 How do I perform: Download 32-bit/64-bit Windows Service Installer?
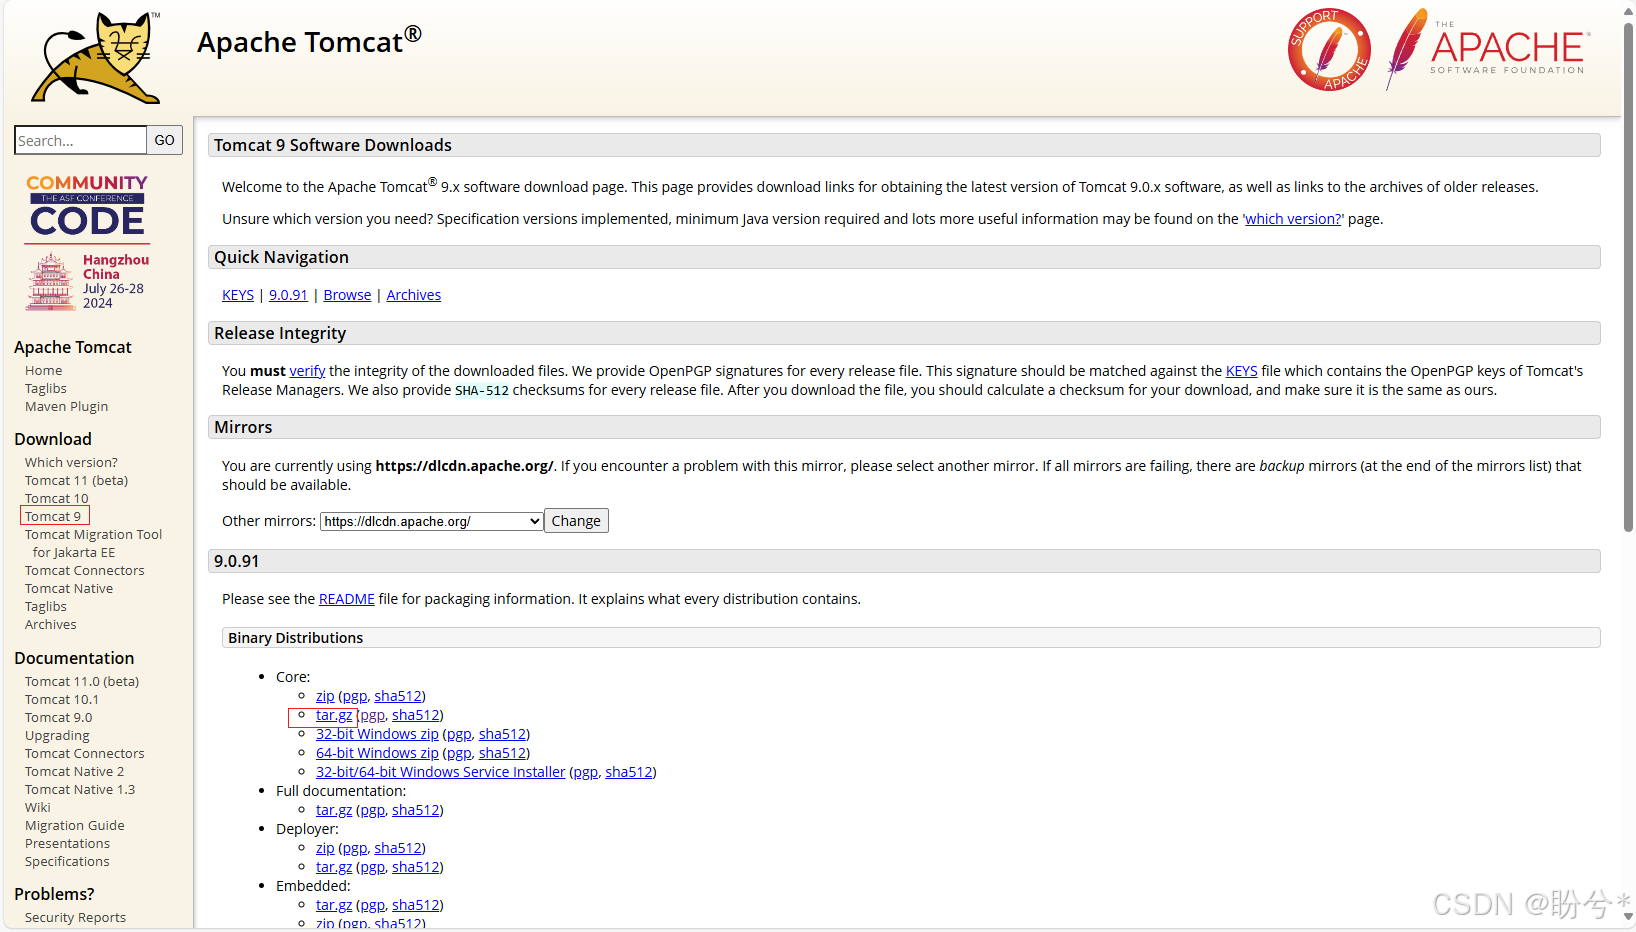(440, 772)
